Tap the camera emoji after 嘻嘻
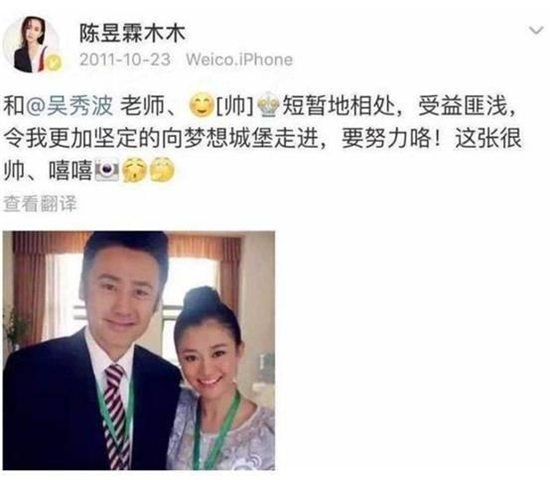550x480 pixels. [107, 170]
